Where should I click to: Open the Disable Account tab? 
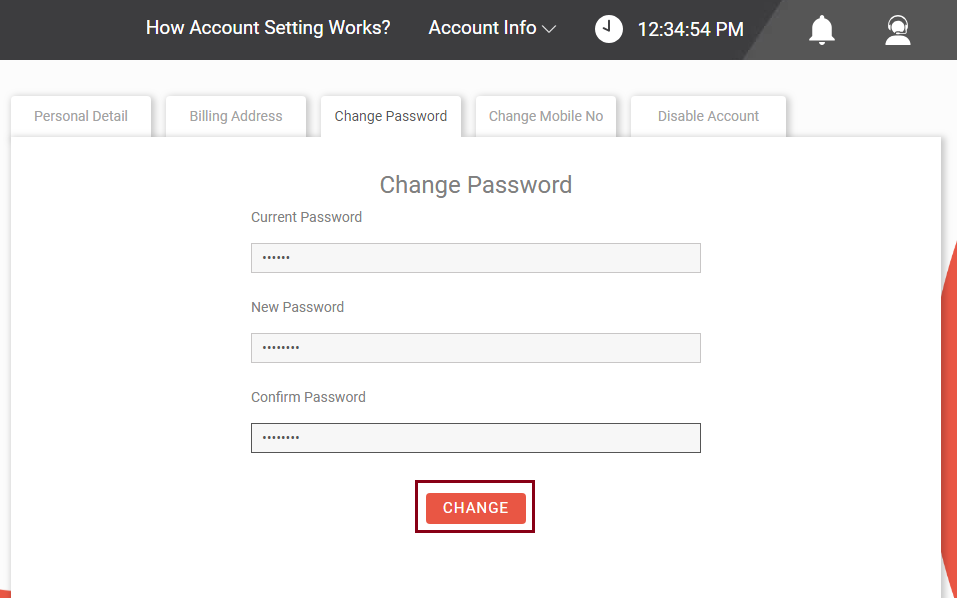coord(708,116)
